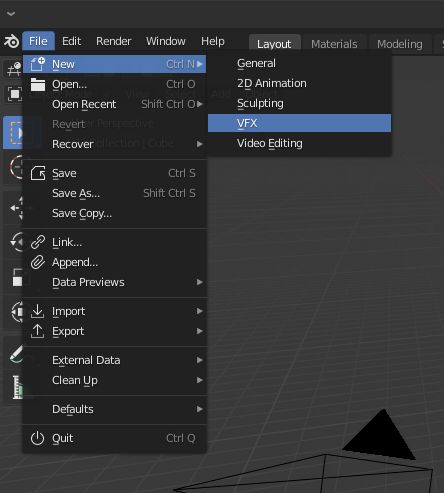Click Save in the File menu
This screenshot has width=444, height=493.
[114, 173]
